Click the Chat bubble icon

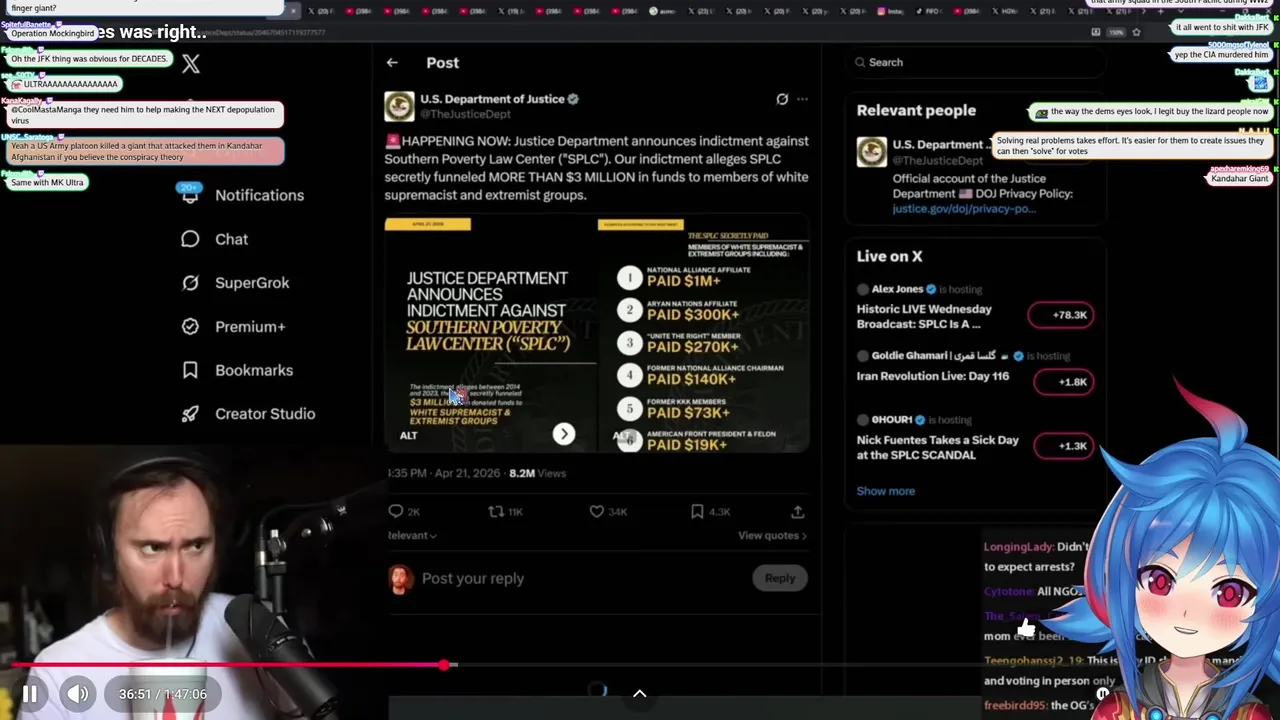[190, 239]
